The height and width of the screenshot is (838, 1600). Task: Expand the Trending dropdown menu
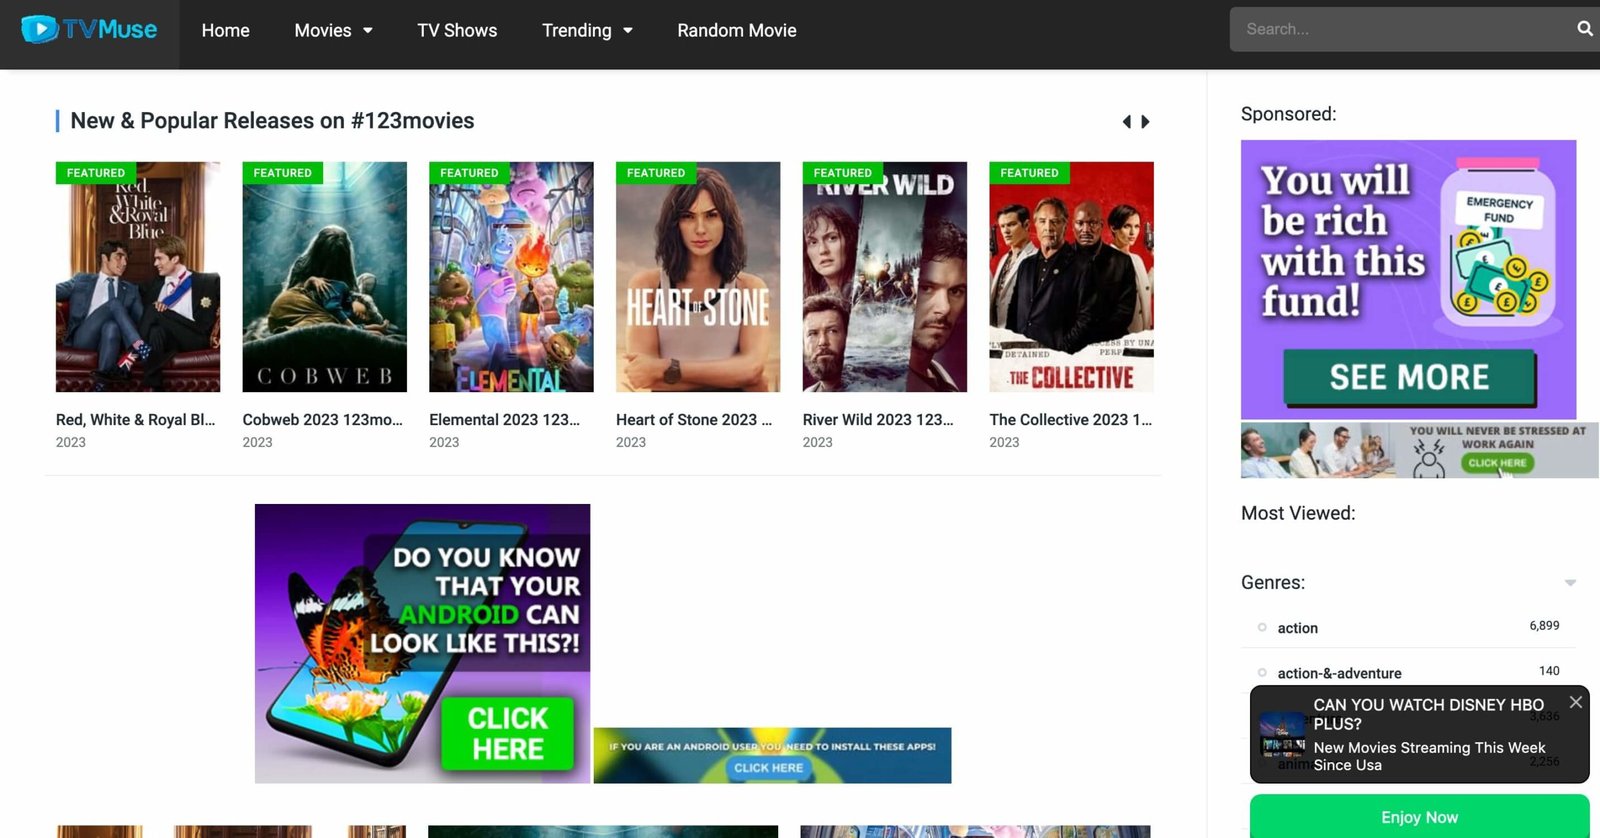pyautogui.click(x=587, y=30)
